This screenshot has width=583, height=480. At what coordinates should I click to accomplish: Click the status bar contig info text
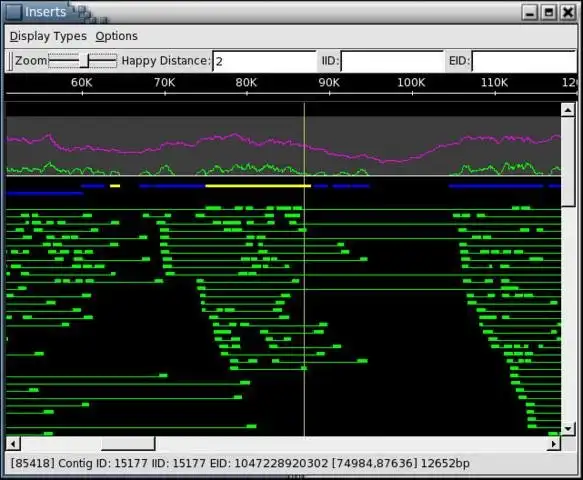[240, 464]
